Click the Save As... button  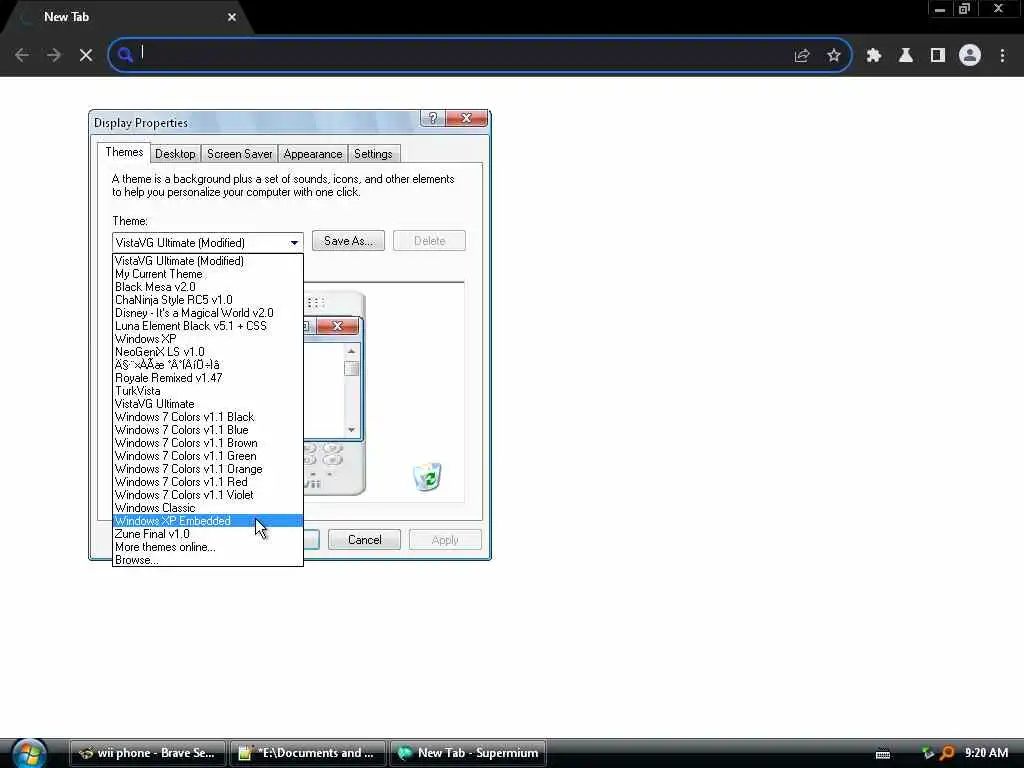tap(348, 241)
